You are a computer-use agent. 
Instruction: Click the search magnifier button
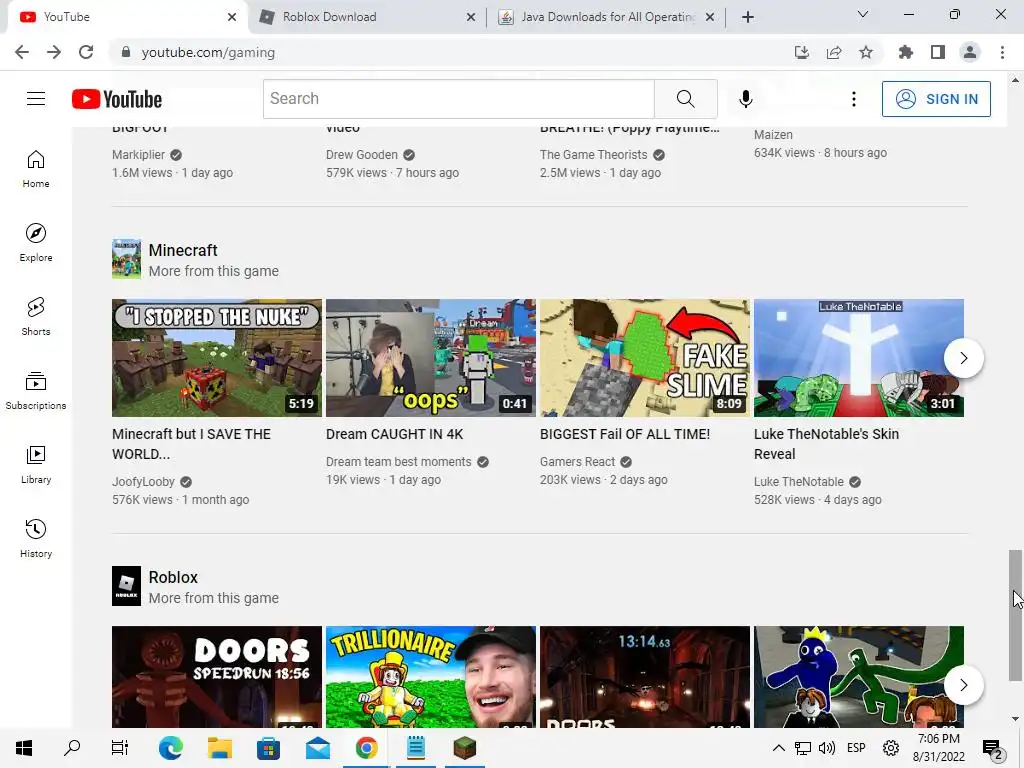[x=686, y=99]
